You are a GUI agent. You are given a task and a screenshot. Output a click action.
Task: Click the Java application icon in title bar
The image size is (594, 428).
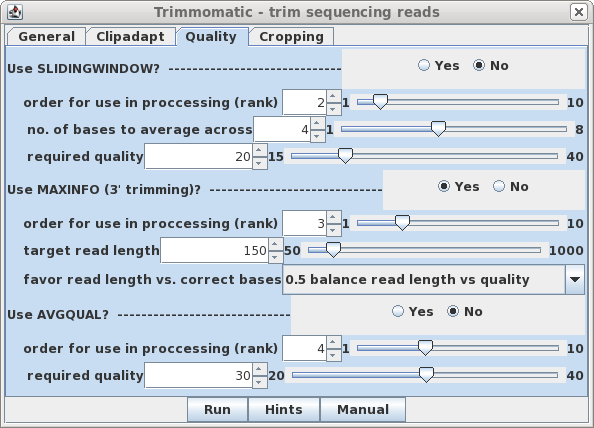pyautogui.click(x=15, y=12)
